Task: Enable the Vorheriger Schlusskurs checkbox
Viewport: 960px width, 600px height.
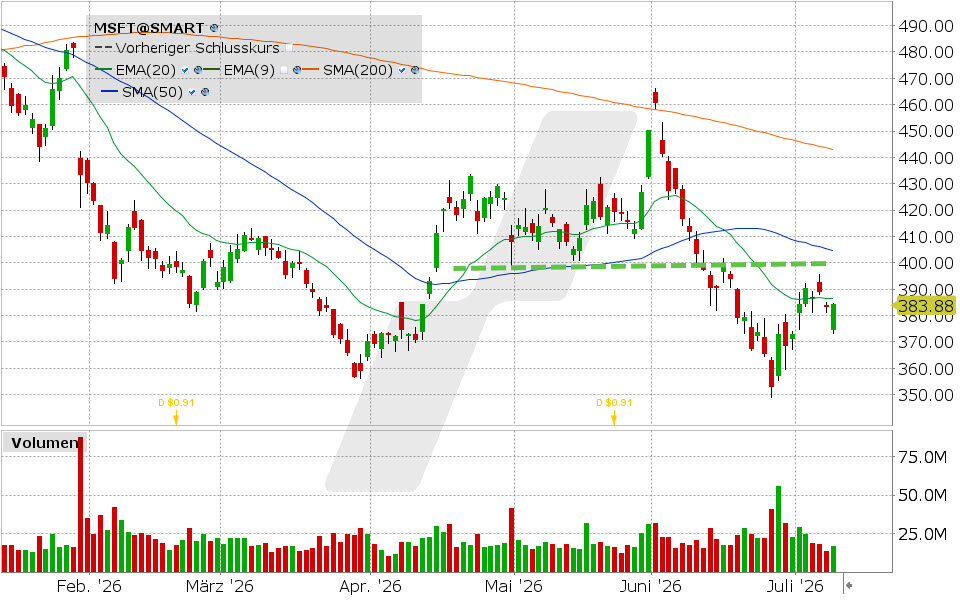Action: click(x=289, y=48)
